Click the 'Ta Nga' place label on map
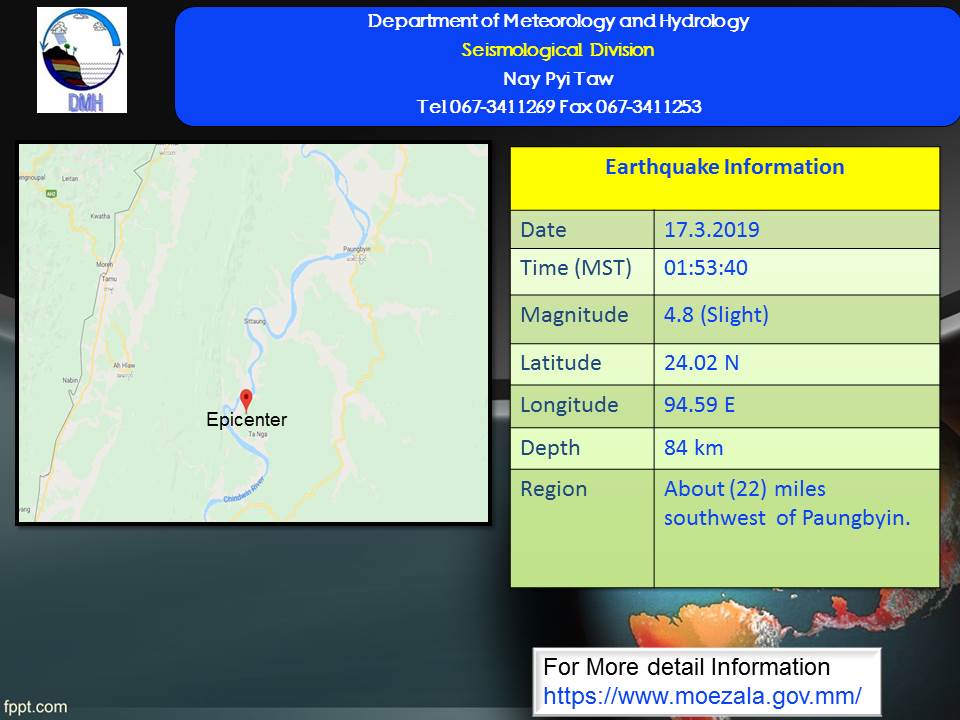This screenshot has width=960, height=720. [x=258, y=435]
